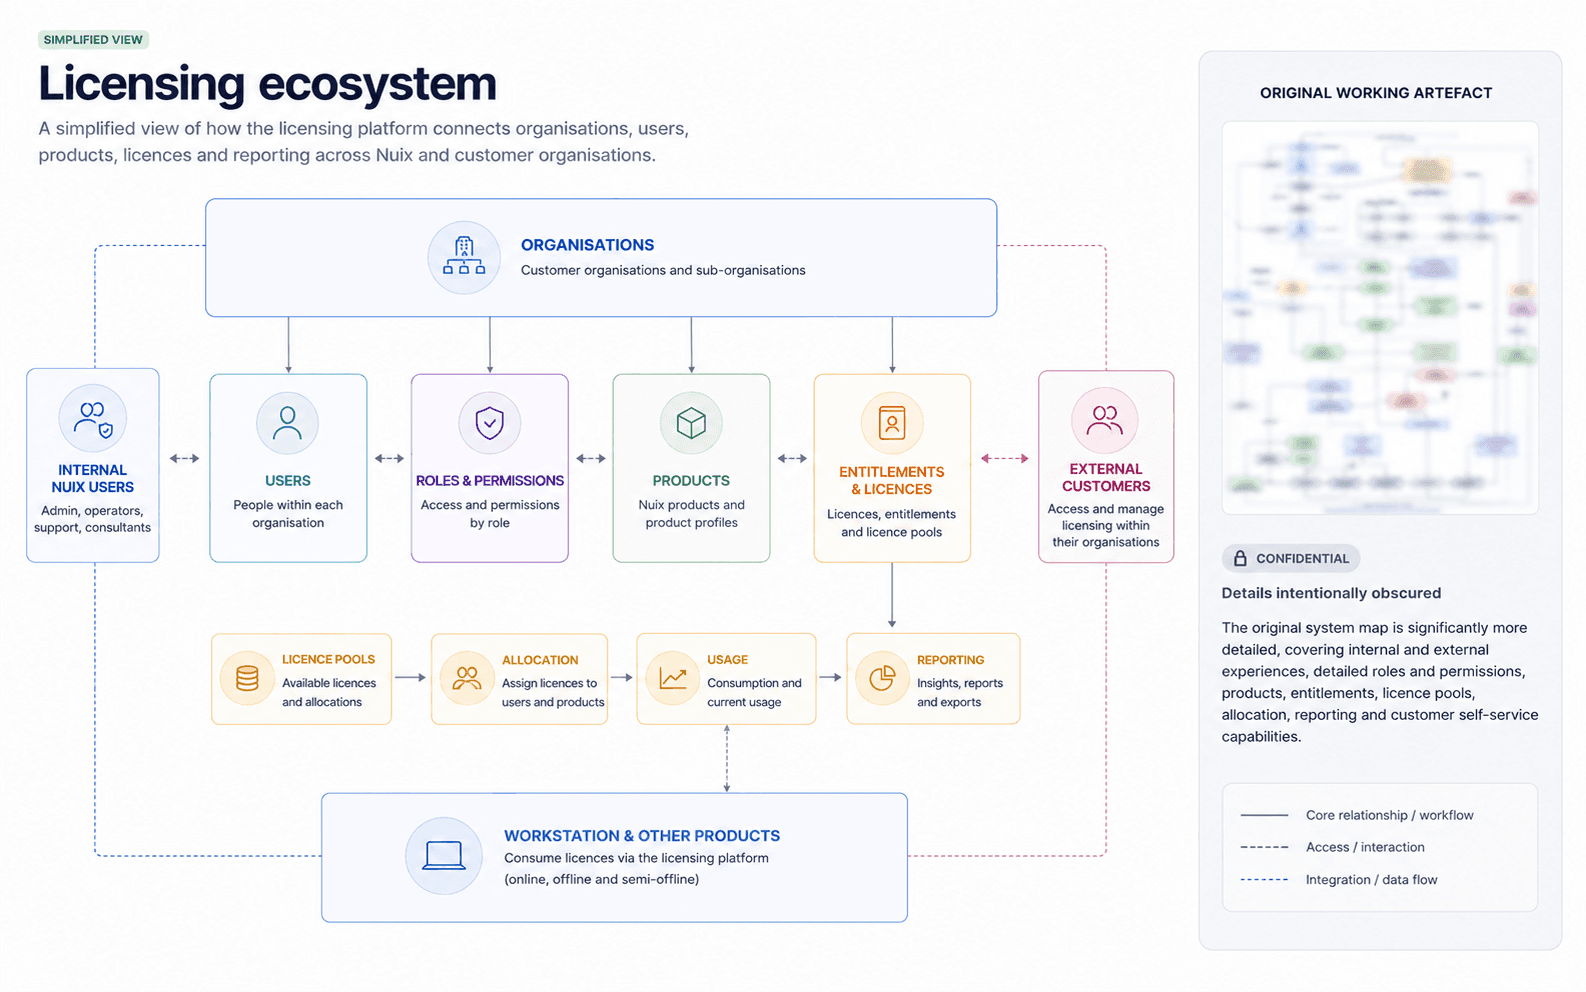This screenshot has height=992, width=1586.
Task: Click 'Consumption and current usage' text
Action: tap(754, 693)
